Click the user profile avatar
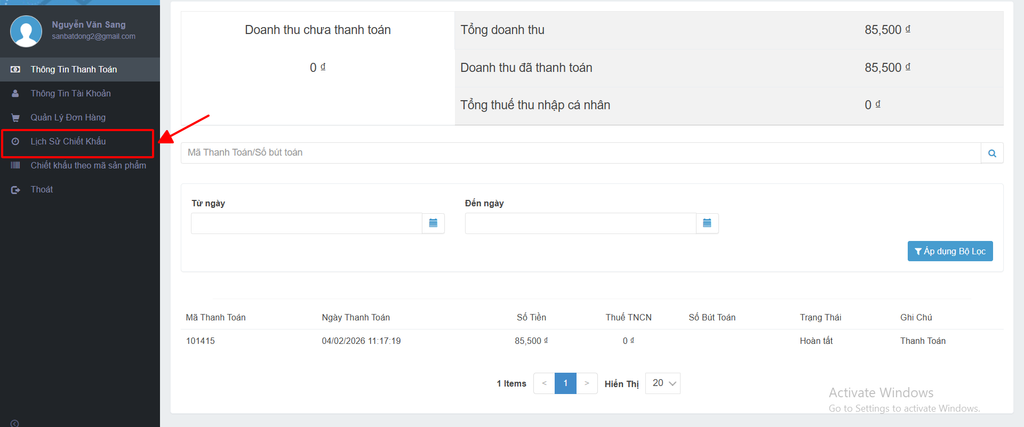1024x427 pixels. point(25,31)
